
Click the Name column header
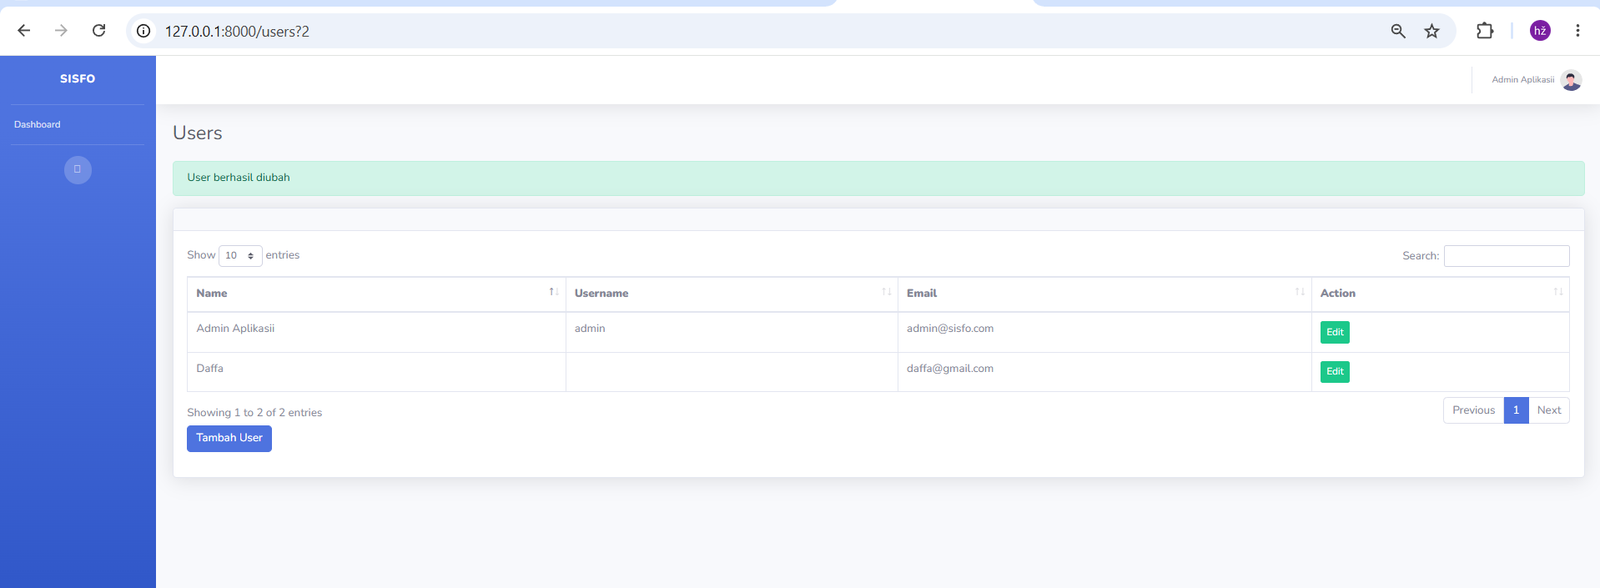(376, 294)
